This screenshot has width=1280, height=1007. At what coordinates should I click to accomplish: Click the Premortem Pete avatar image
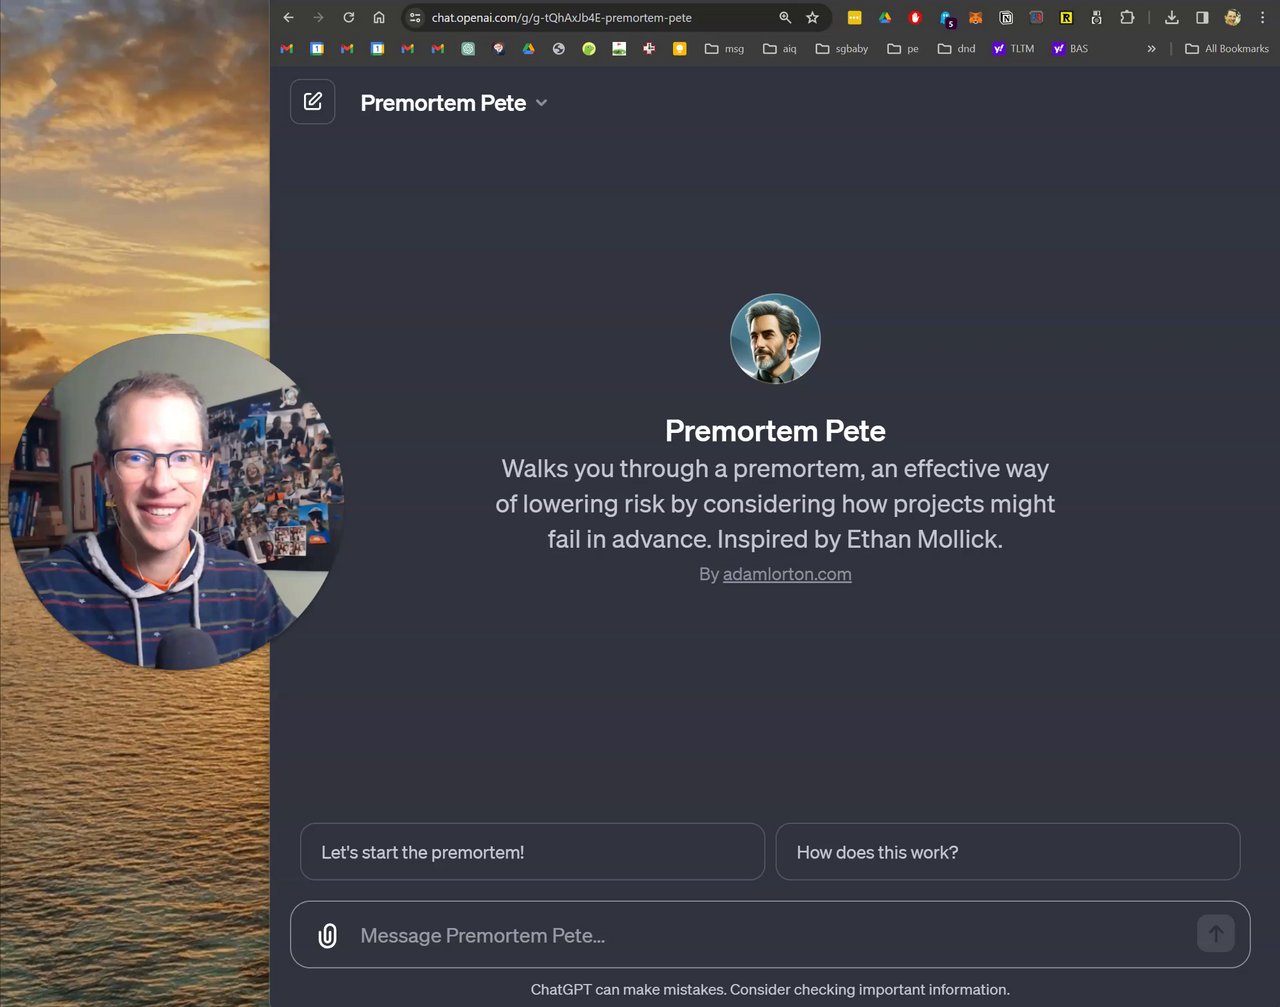pyautogui.click(x=775, y=339)
